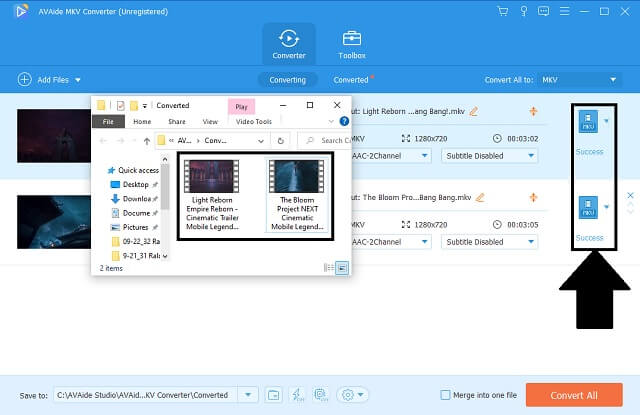The height and width of the screenshot is (415, 640).
Task: Open Subtitle Disabled dropdown in Light Reborn row
Action: [489, 155]
